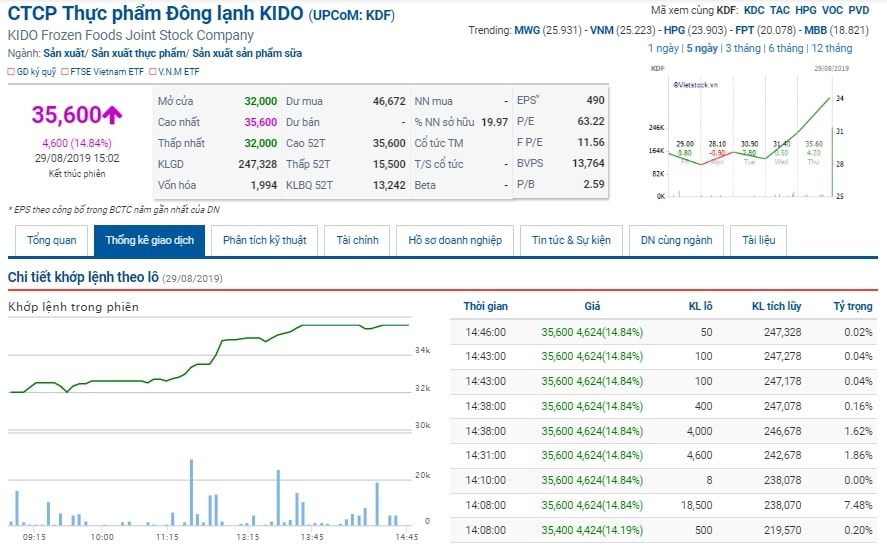887x546 pixels.
Task: Select the 6 tháng chart range
Action: click(786, 48)
